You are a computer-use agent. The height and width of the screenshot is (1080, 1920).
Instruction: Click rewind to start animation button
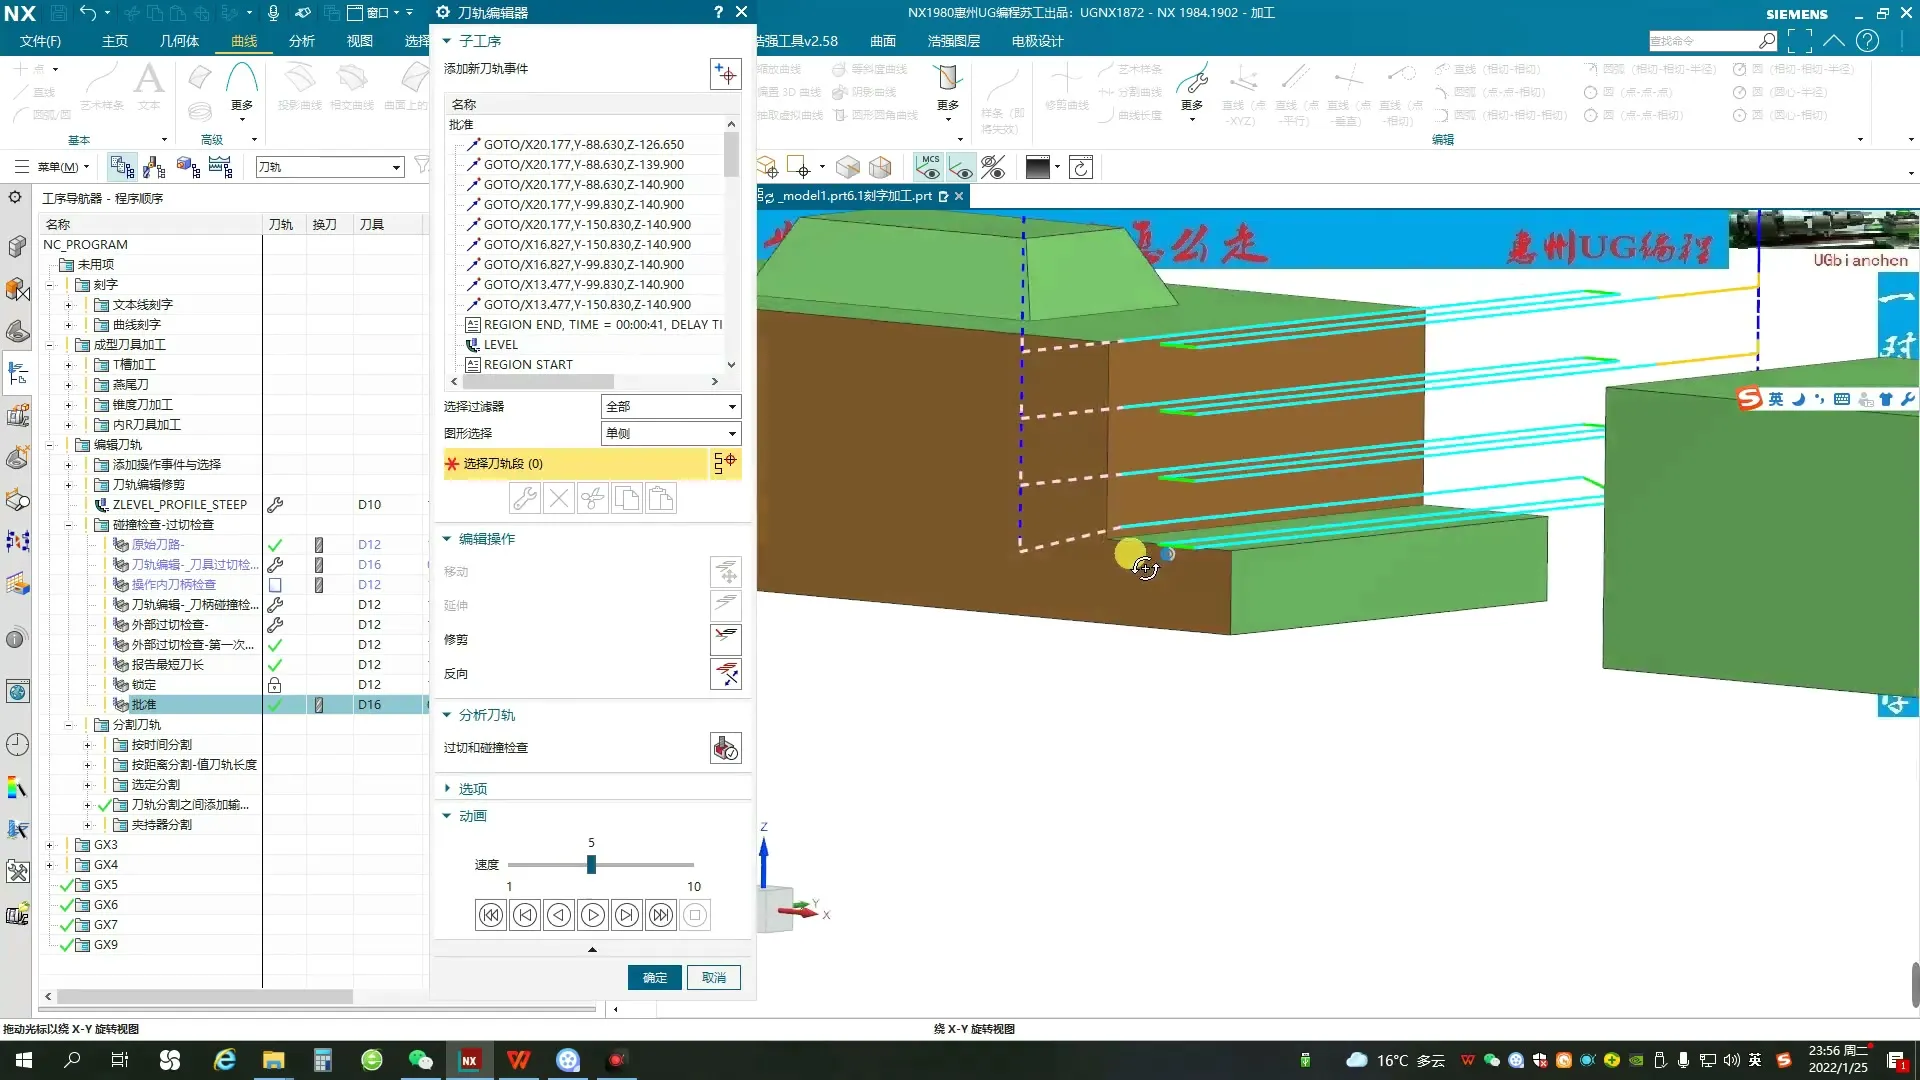pos(491,915)
